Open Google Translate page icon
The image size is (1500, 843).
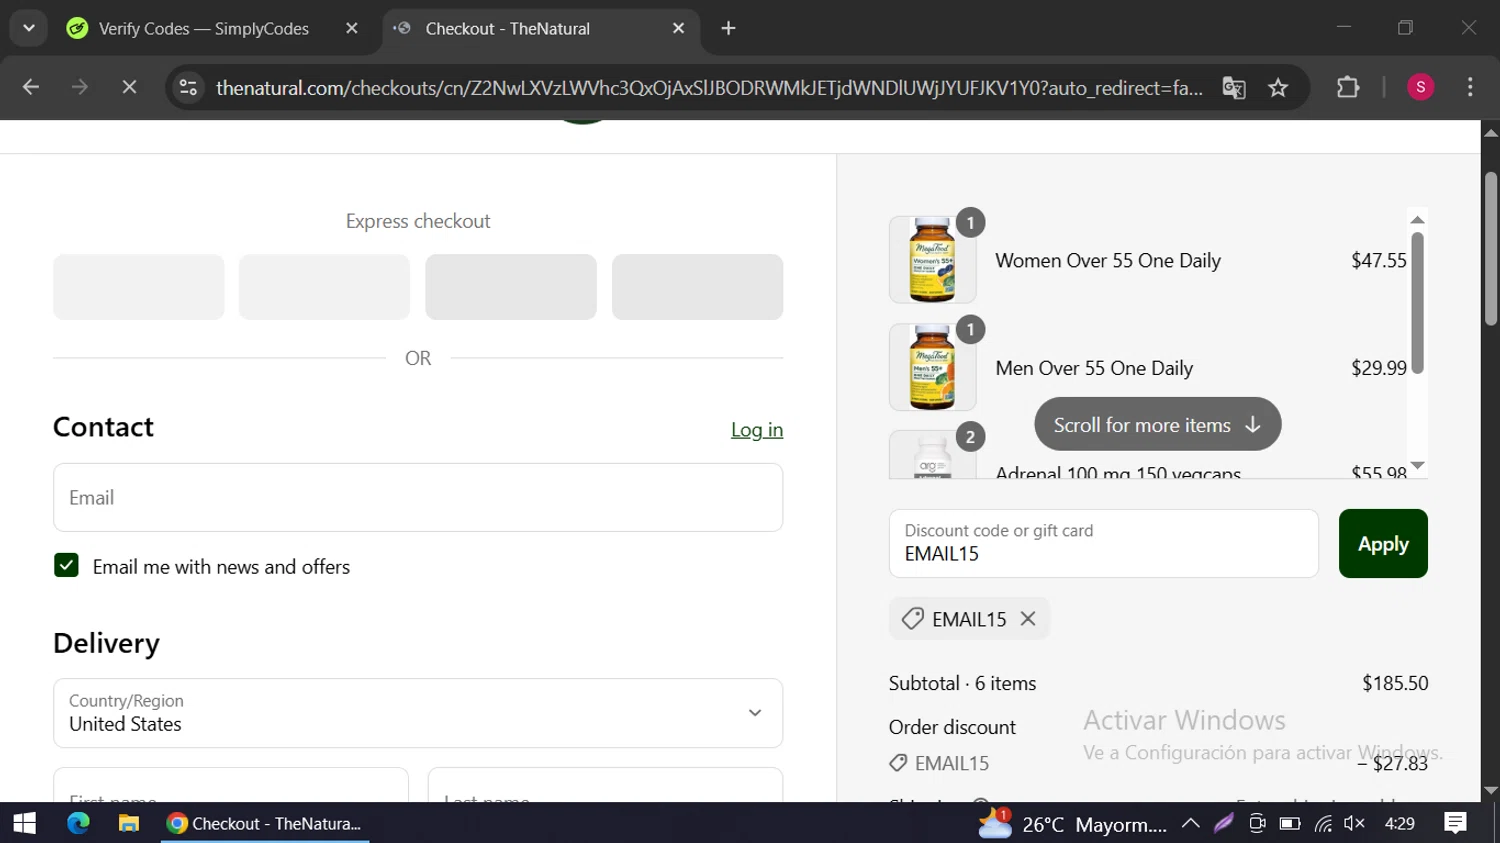(x=1234, y=88)
